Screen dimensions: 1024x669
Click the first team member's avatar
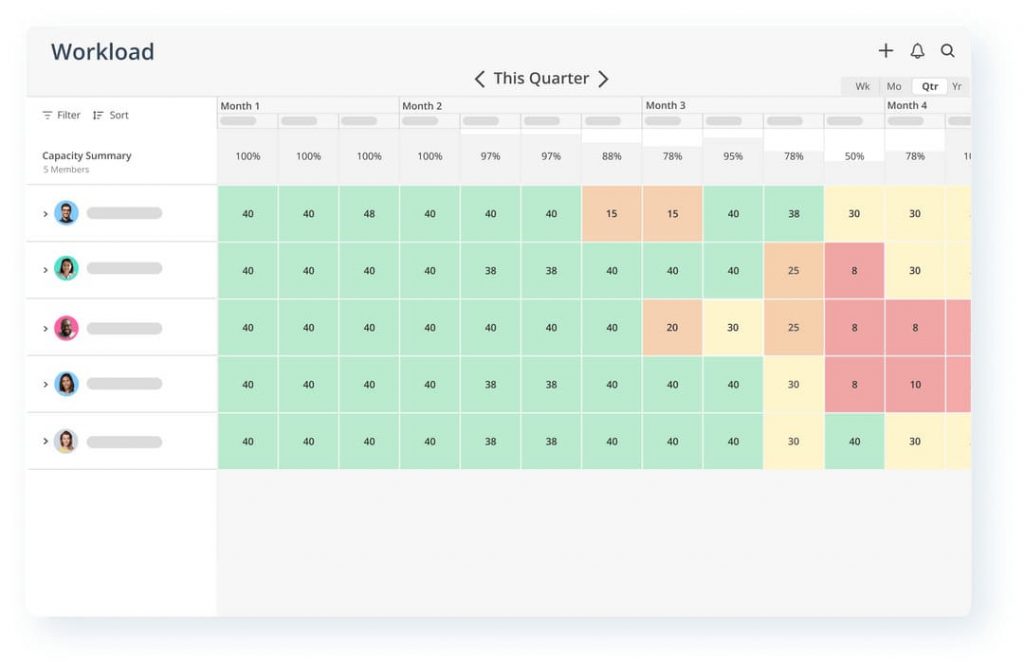(x=67, y=212)
